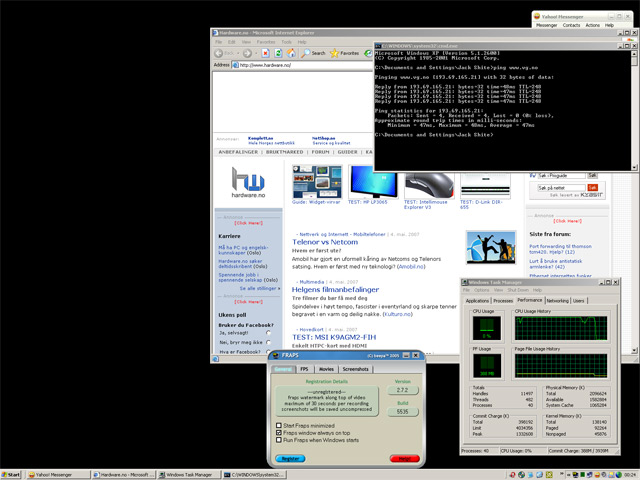The width and height of the screenshot is (640, 480).
Task: Open the Forward button history dropdown arrow
Action: pos(256,53)
